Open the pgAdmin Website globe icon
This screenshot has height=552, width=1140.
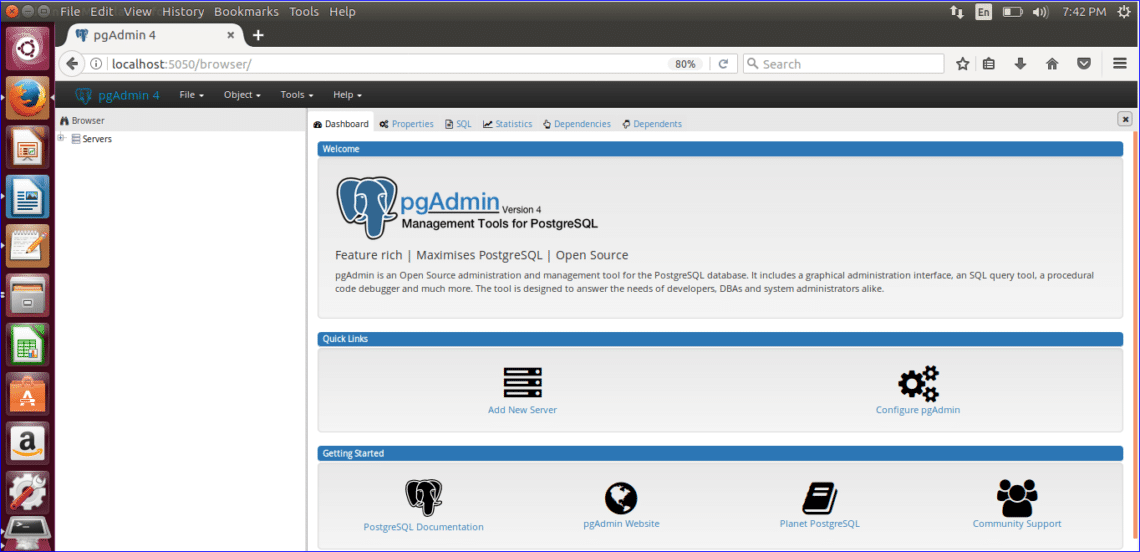click(x=621, y=497)
